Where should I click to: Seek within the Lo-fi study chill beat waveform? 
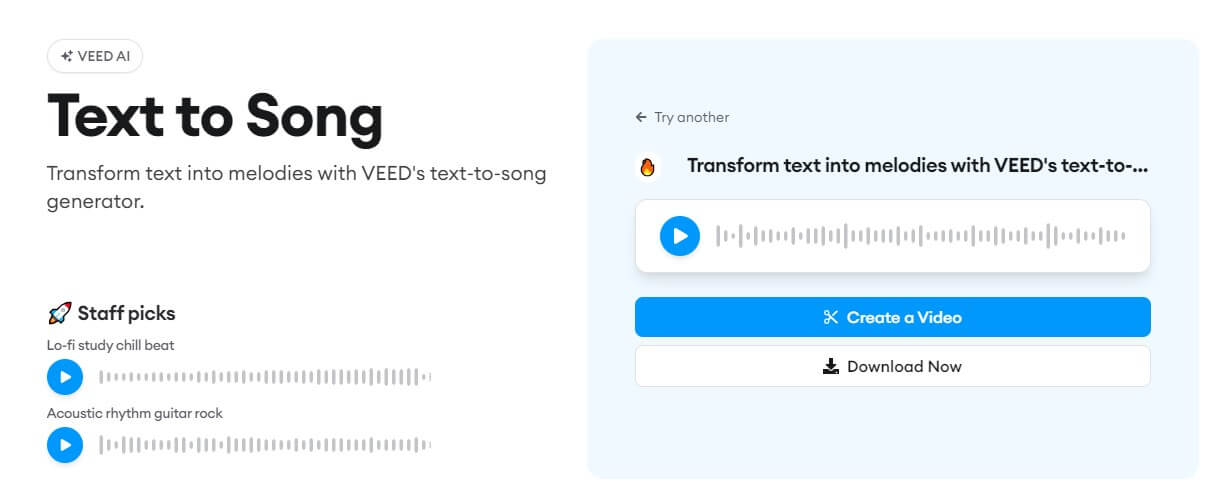[x=265, y=377]
